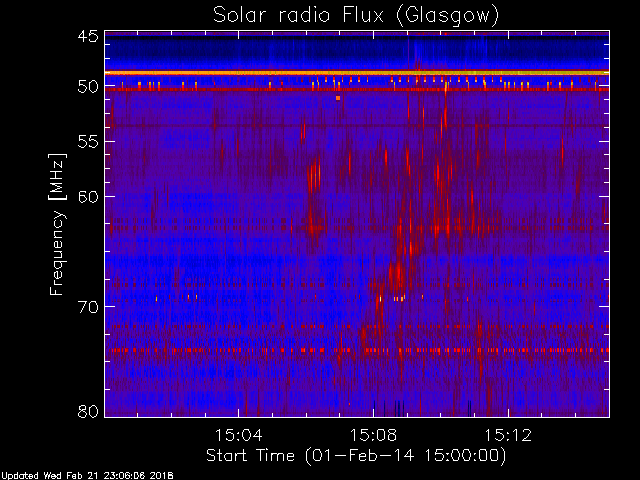The width and height of the screenshot is (640, 480).
Task: Click the '15:08' time tick label
Action: click(x=373, y=435)
